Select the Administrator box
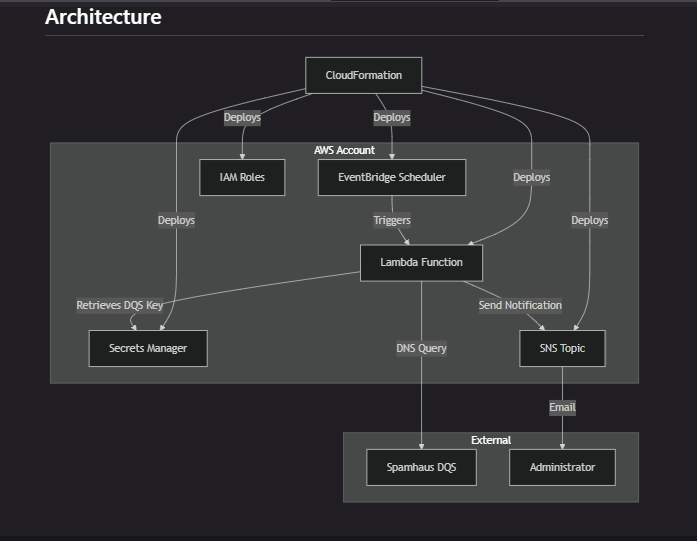 tap(562, 467)
